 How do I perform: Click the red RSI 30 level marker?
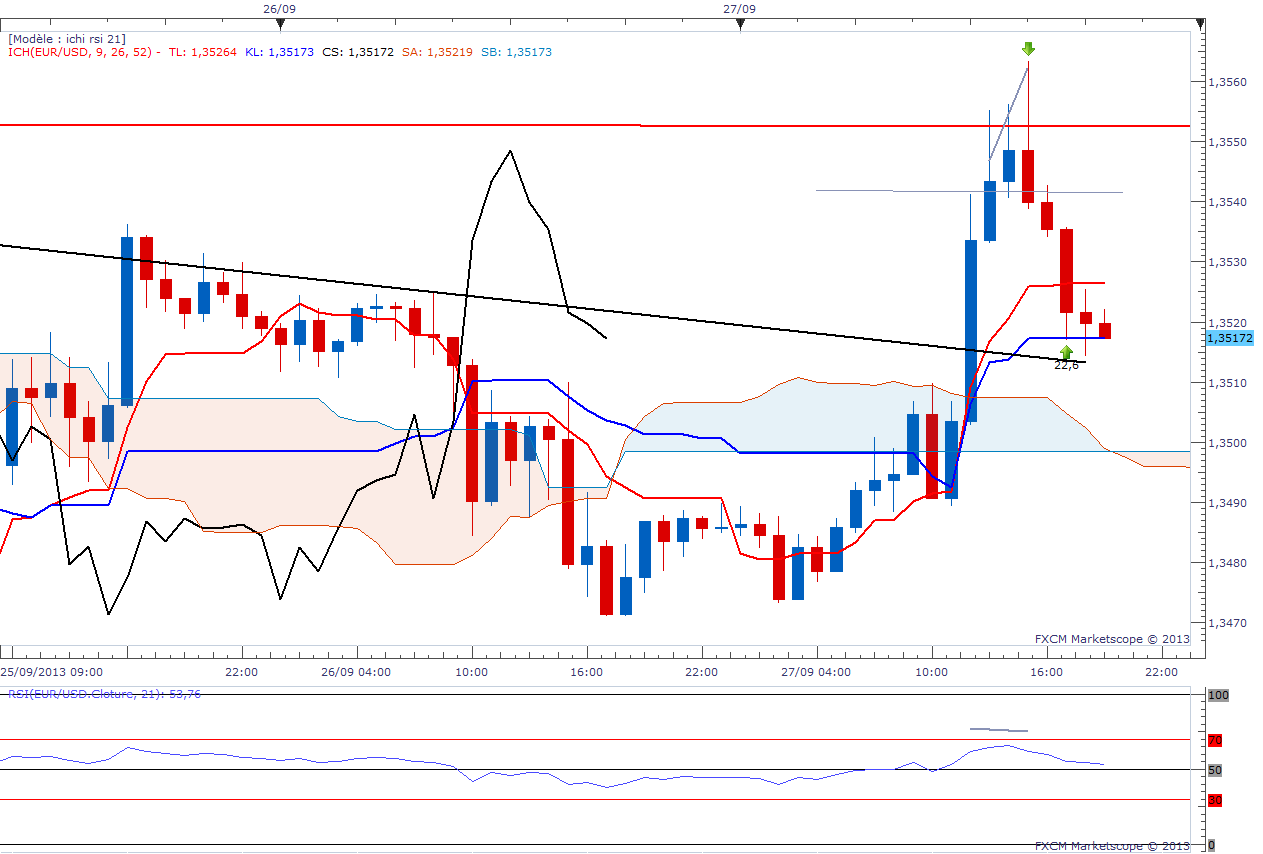1216,800
